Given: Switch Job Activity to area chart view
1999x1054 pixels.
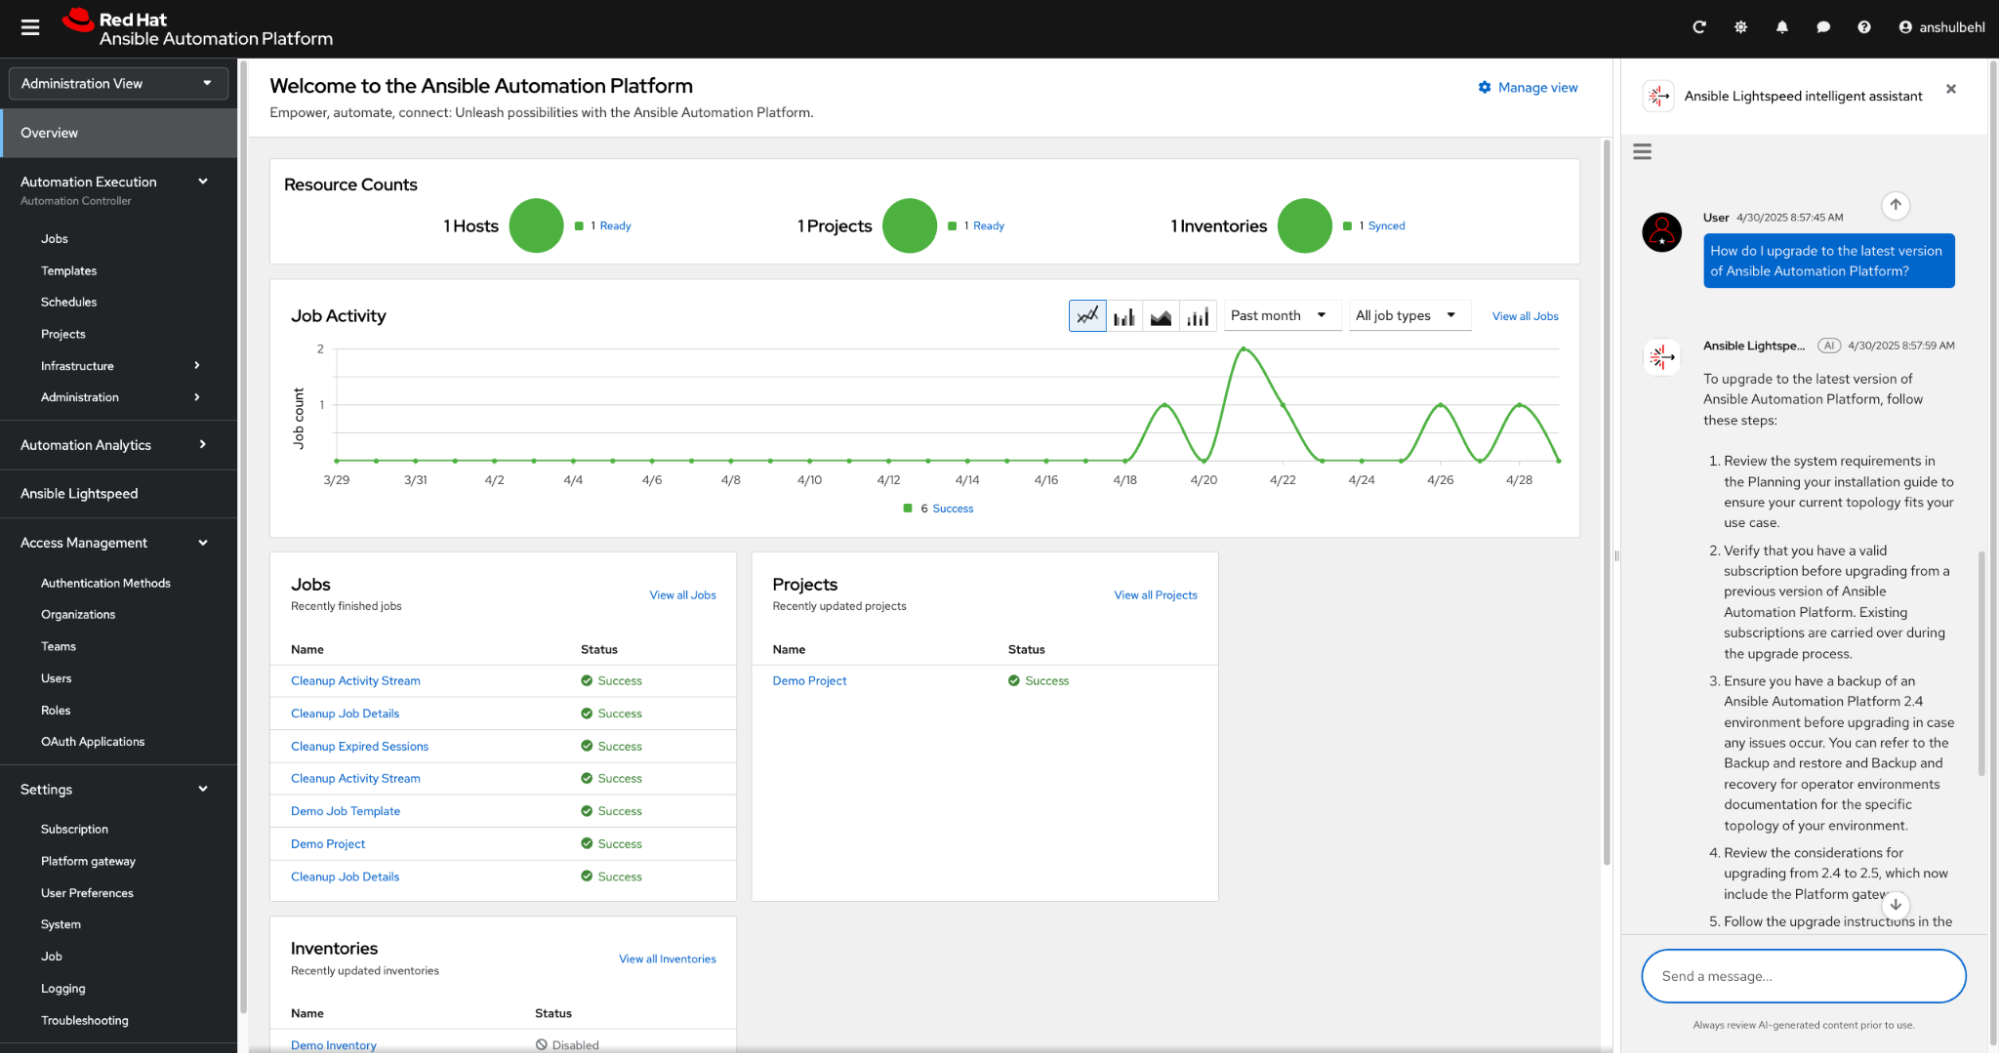Looking at the screenshot, I should (1161, 316).
